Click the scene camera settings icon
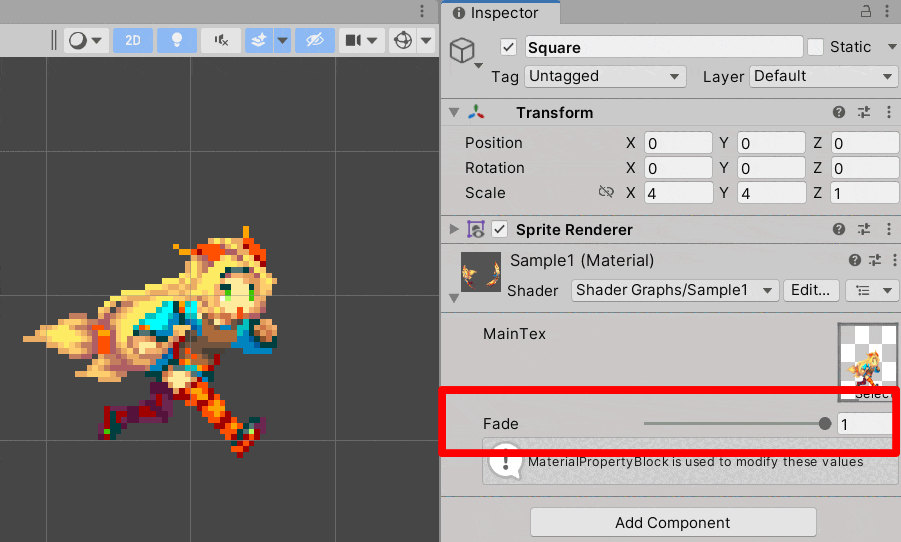 point(353,40)
